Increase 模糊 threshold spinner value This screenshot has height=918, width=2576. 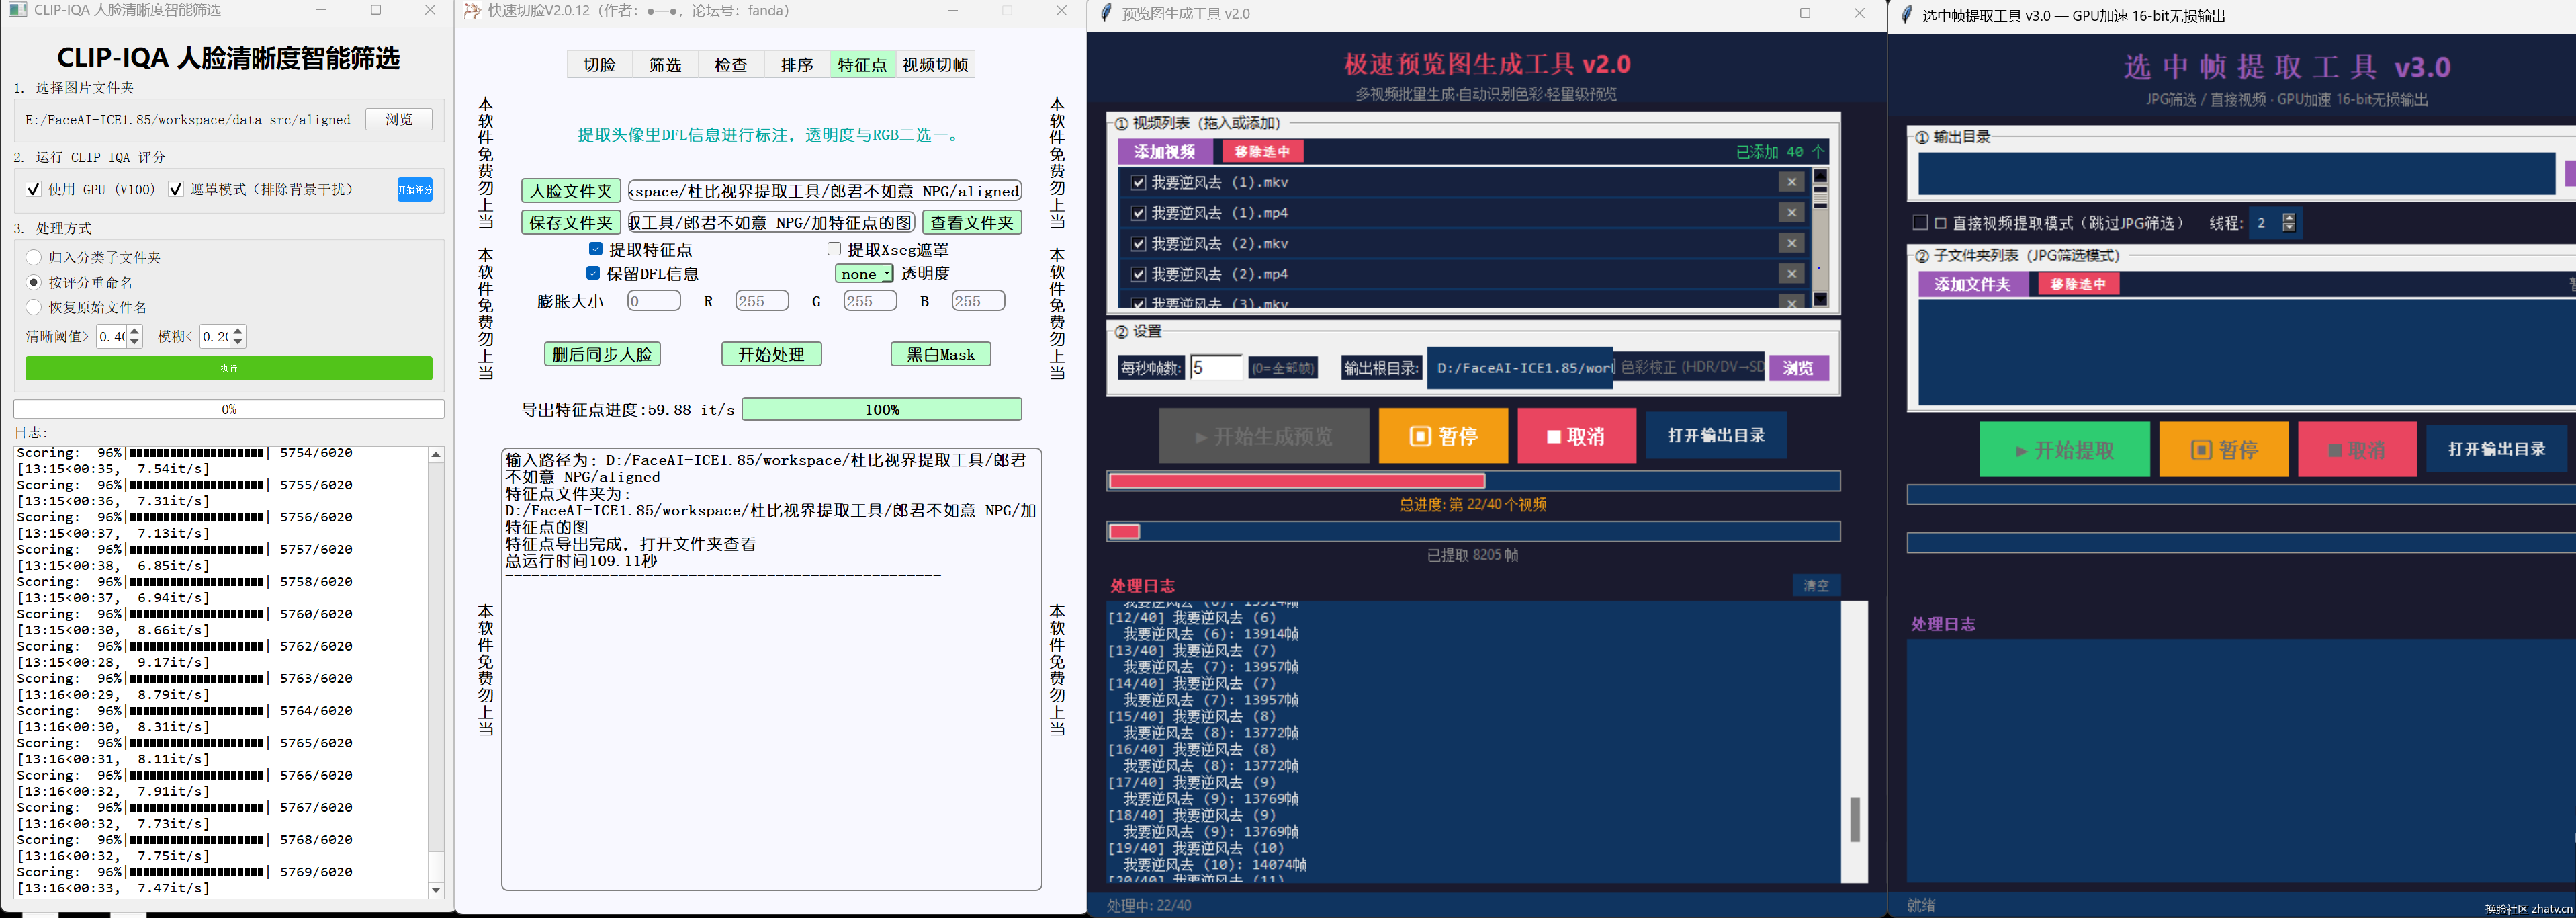pyautogui.click(x=238, y=331)
